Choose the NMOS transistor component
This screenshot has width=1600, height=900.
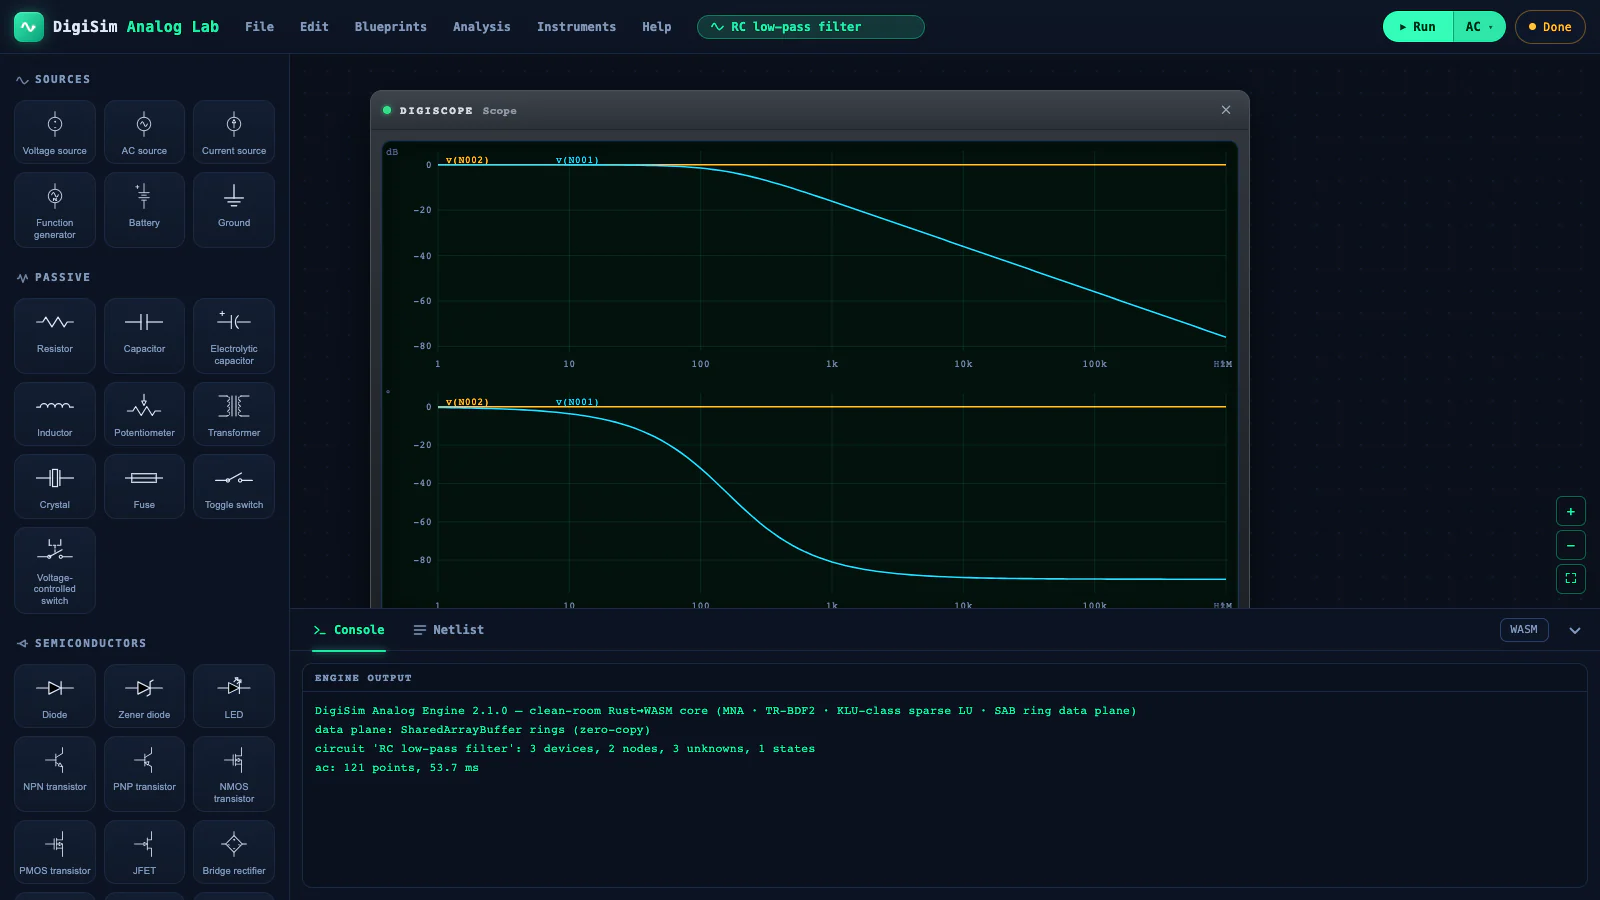234,774
